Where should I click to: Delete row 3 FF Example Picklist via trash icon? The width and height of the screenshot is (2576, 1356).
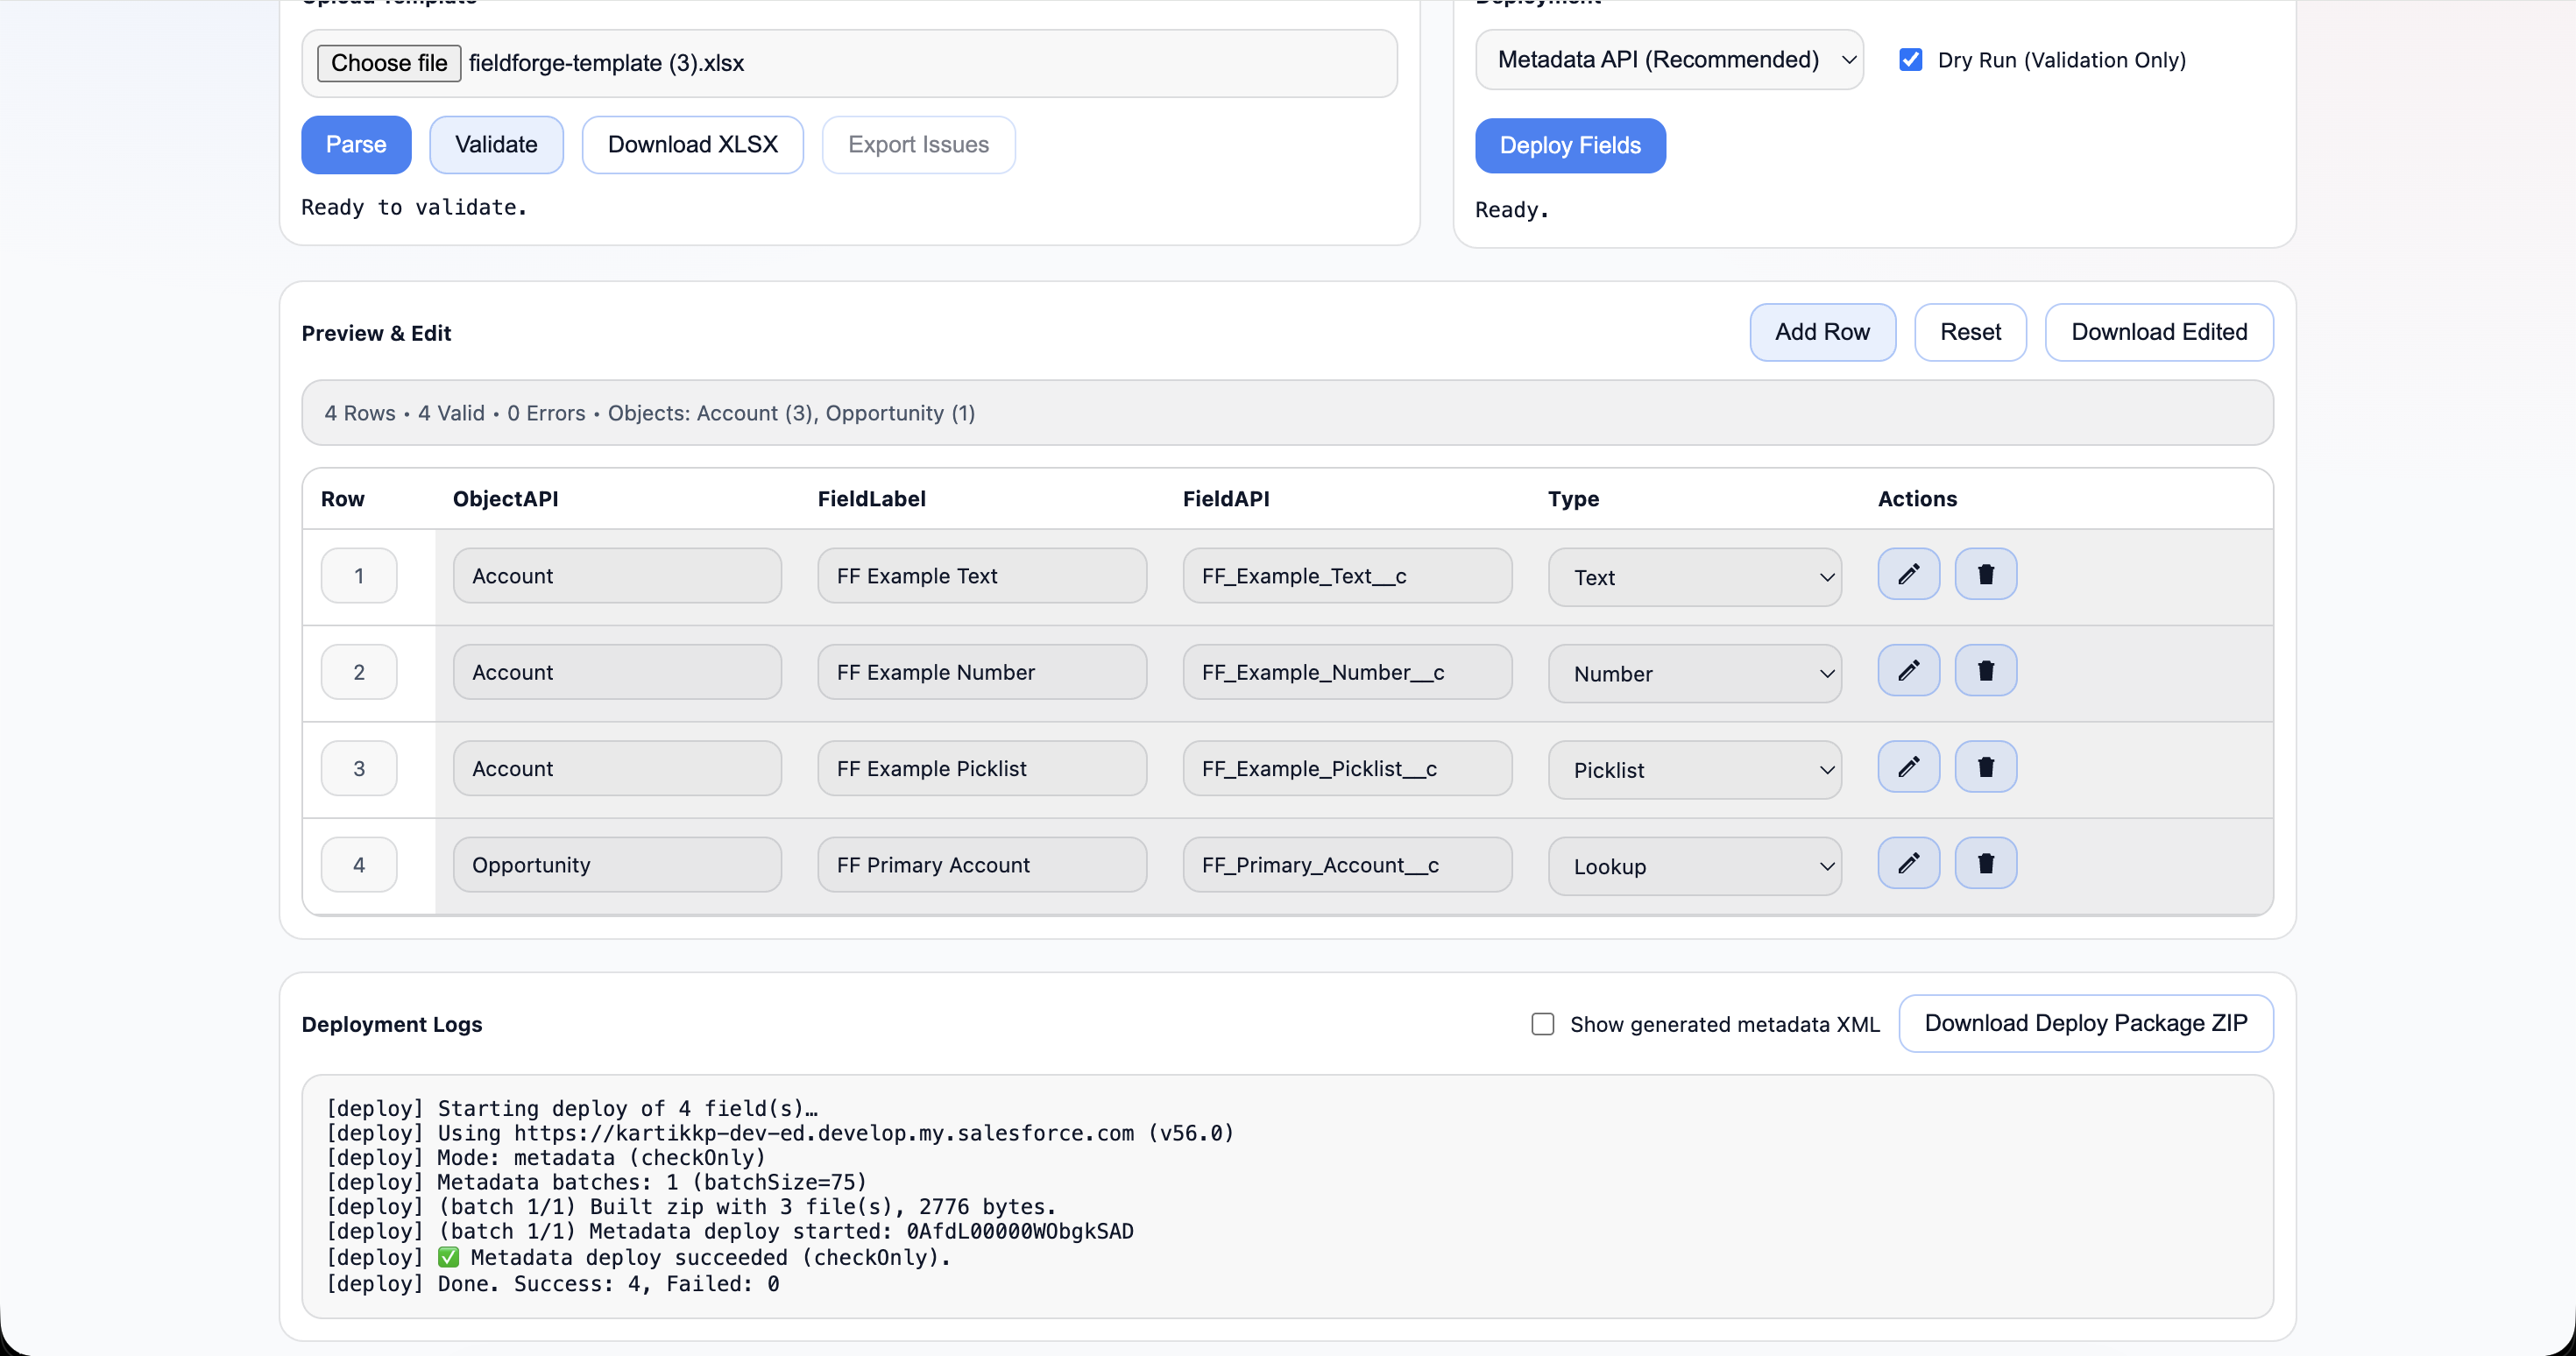click(x=1985, y=767)
